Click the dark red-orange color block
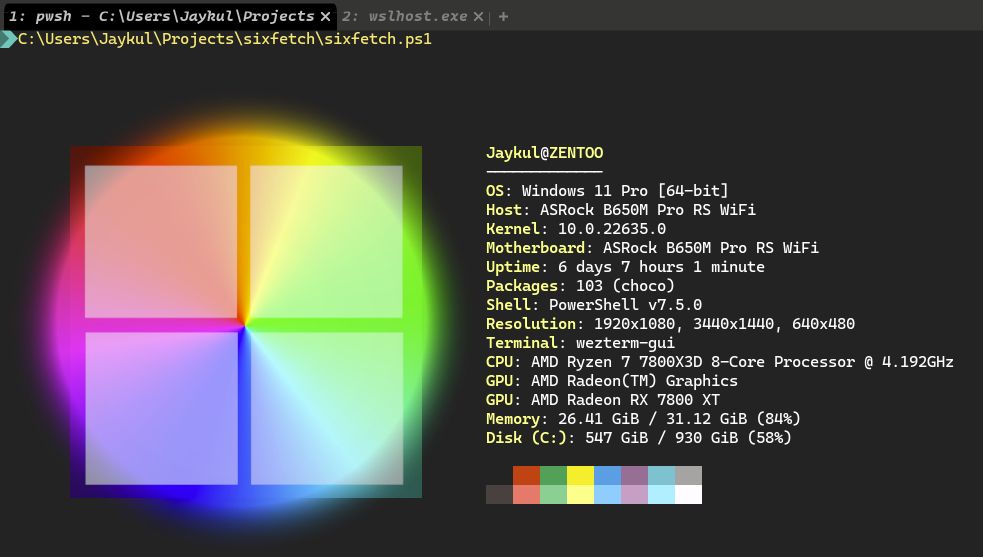This screenshot has width=983, height=557. coord(526,475)
